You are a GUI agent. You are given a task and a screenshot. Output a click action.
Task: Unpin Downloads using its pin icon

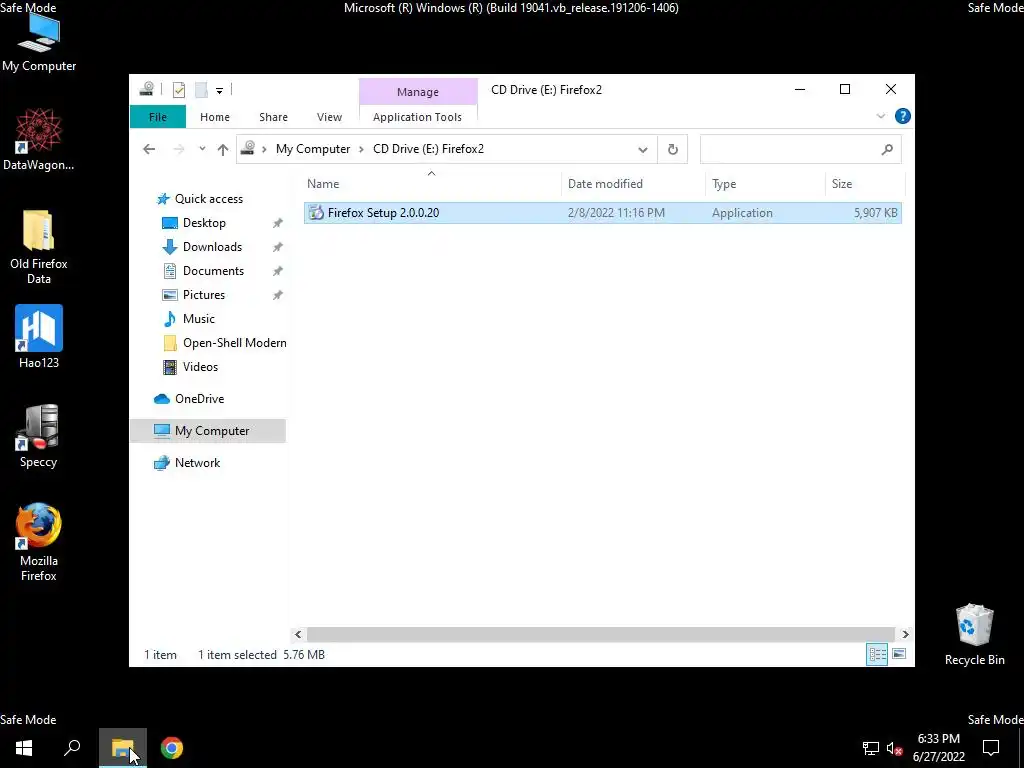tap(278, 248)
